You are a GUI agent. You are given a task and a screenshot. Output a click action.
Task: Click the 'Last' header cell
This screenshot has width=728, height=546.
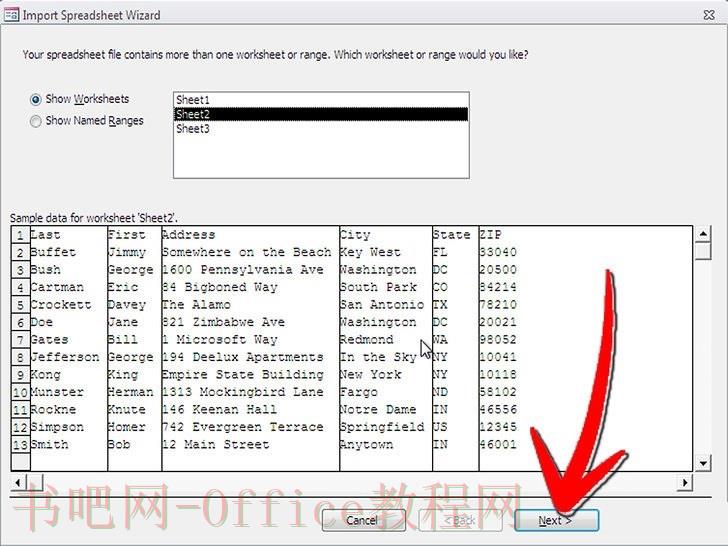69,235
